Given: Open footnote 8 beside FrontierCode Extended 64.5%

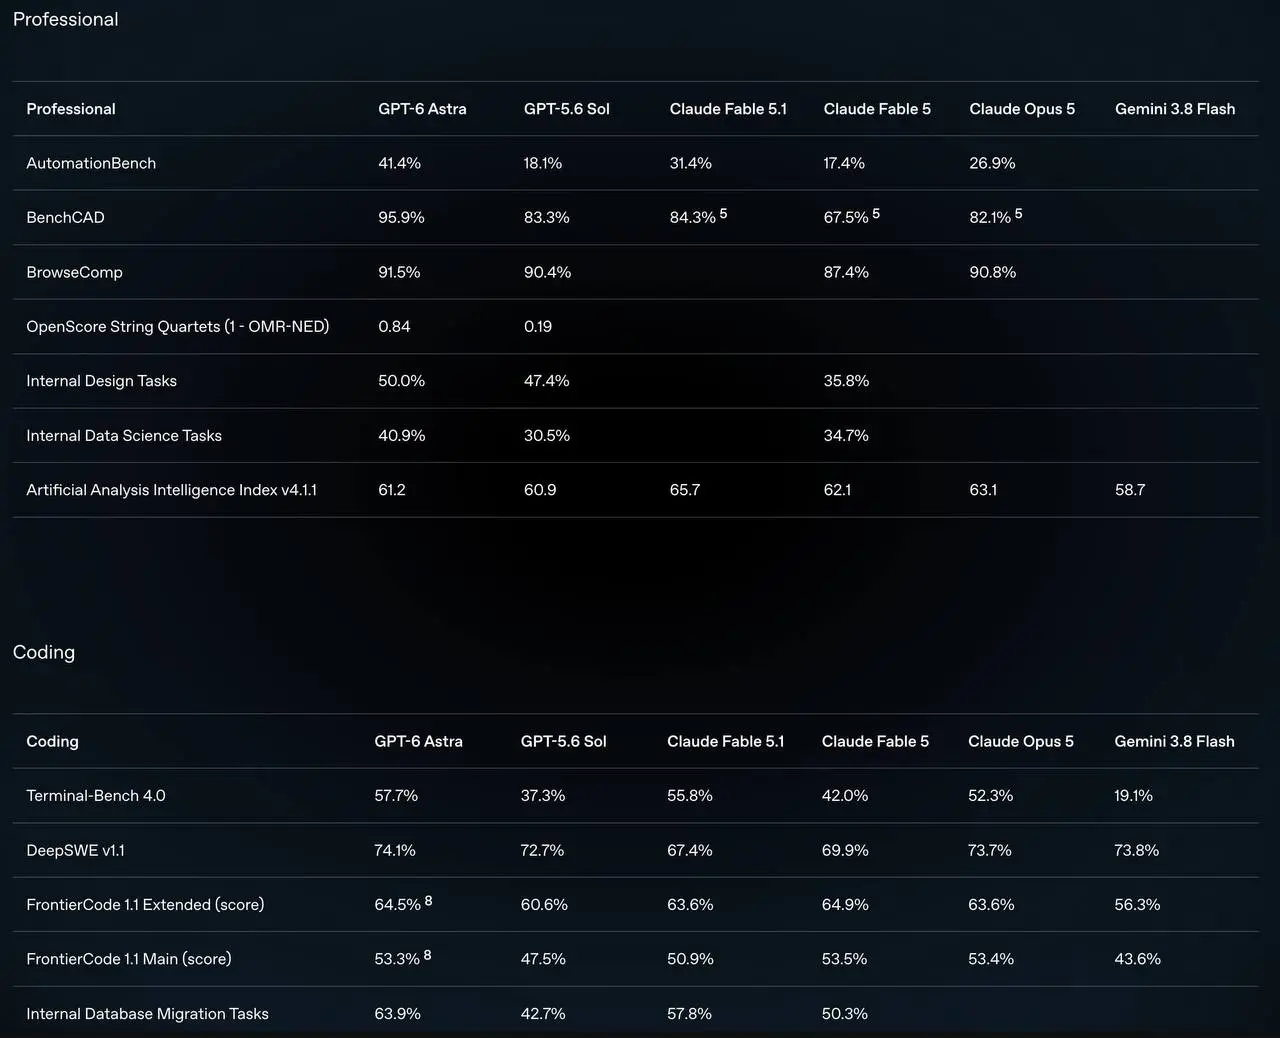Looking at the screenshot, I should point(428,901).
